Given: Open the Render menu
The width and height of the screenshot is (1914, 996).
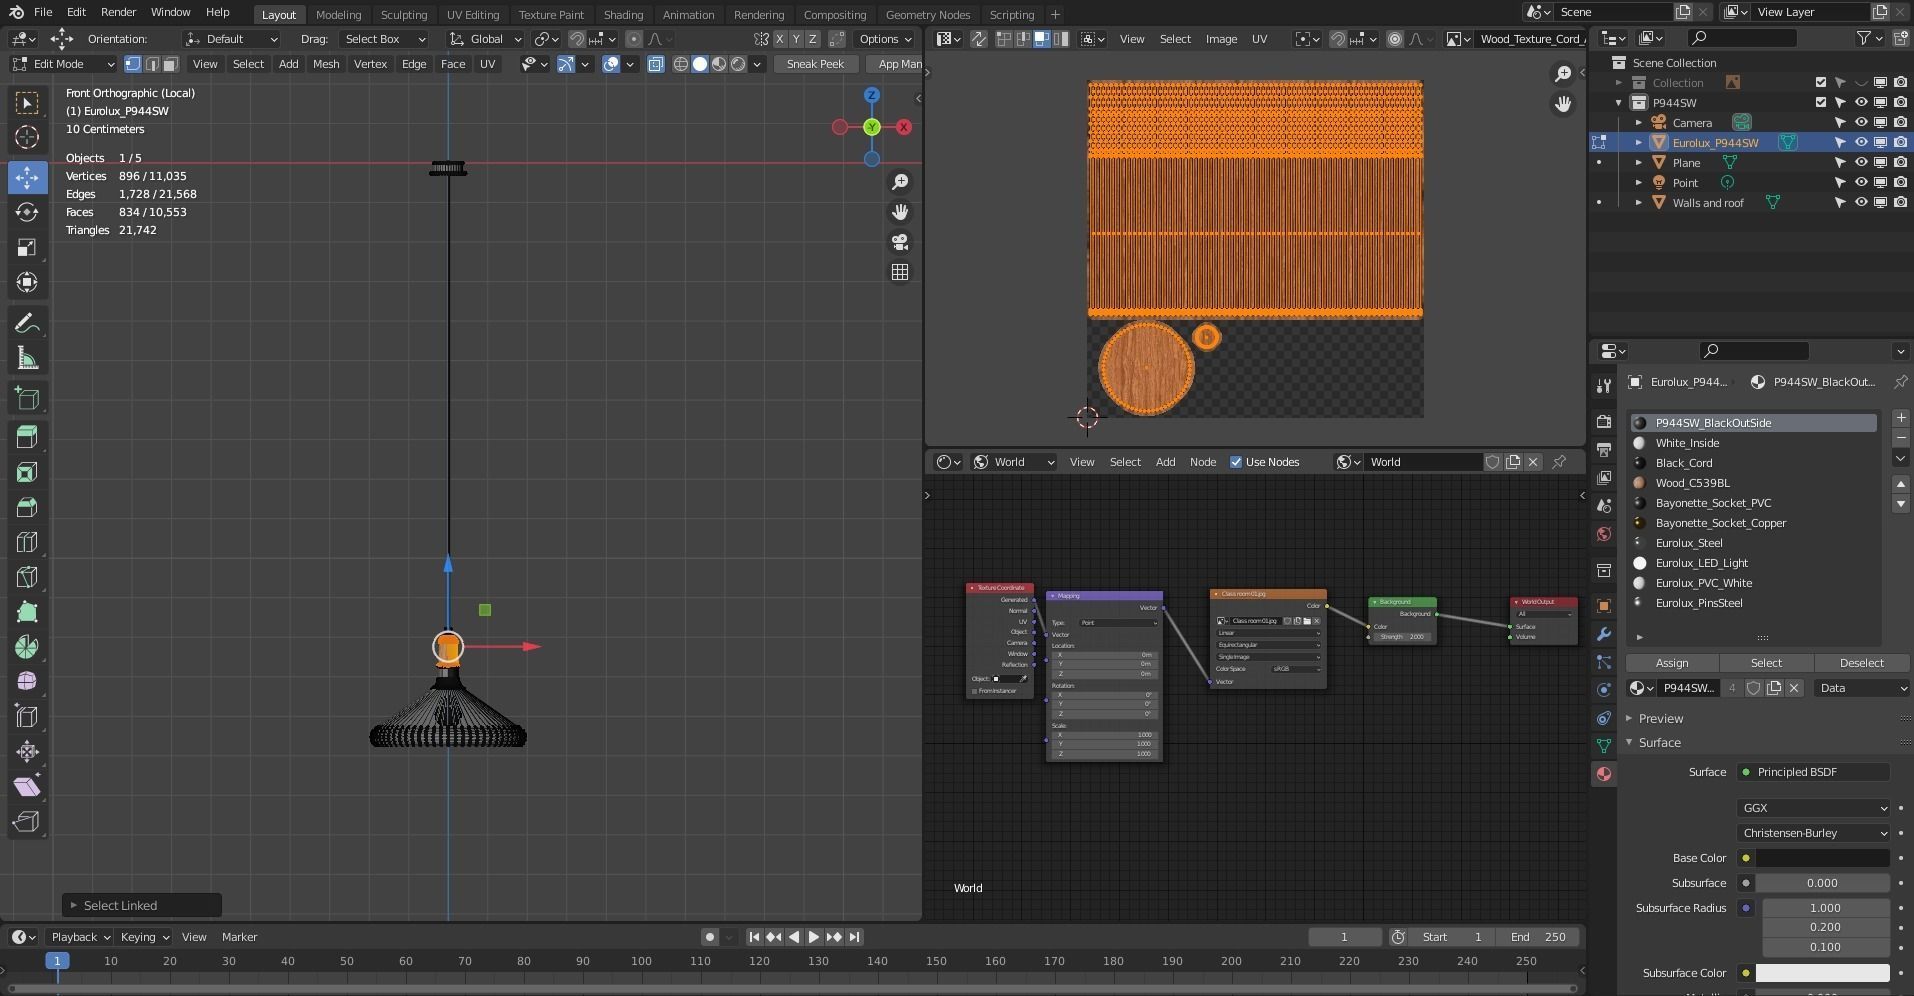Looking at the screenshot, I should pyautogui.click(x=118, y=12).
